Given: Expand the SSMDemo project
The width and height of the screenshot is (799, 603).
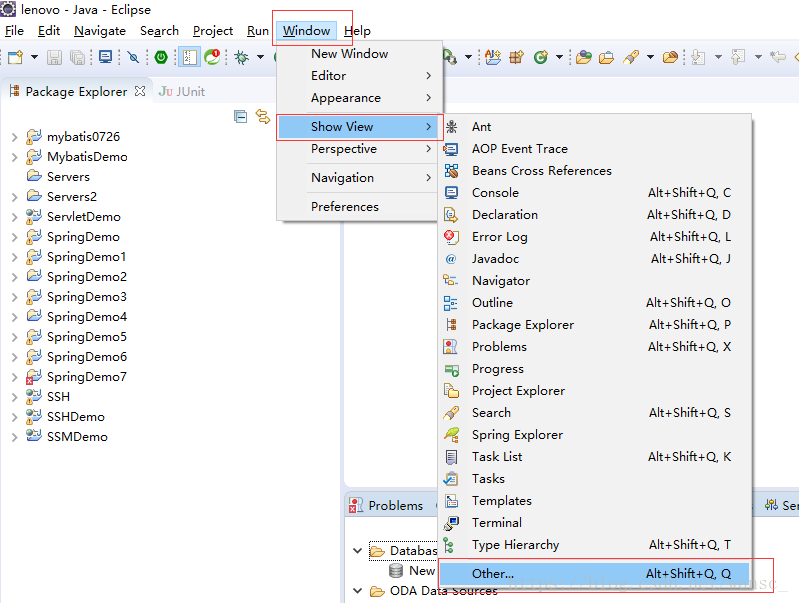Looking at the screenshot, I should [14, 437].
